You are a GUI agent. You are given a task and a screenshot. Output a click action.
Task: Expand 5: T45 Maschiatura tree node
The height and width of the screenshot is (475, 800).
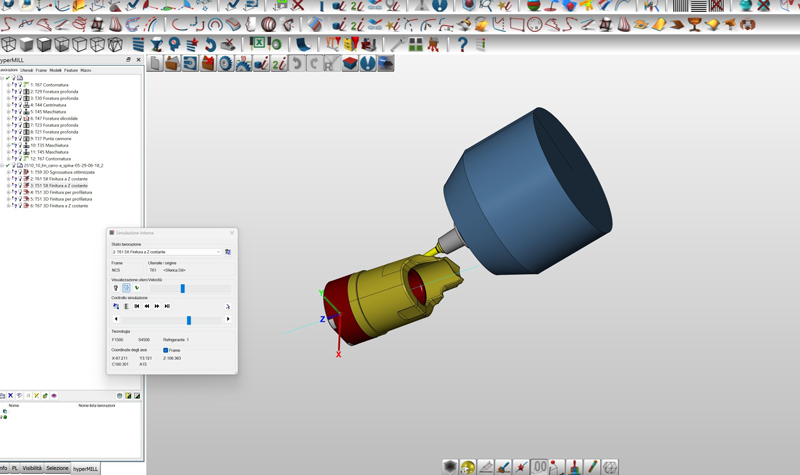point(9,112)
